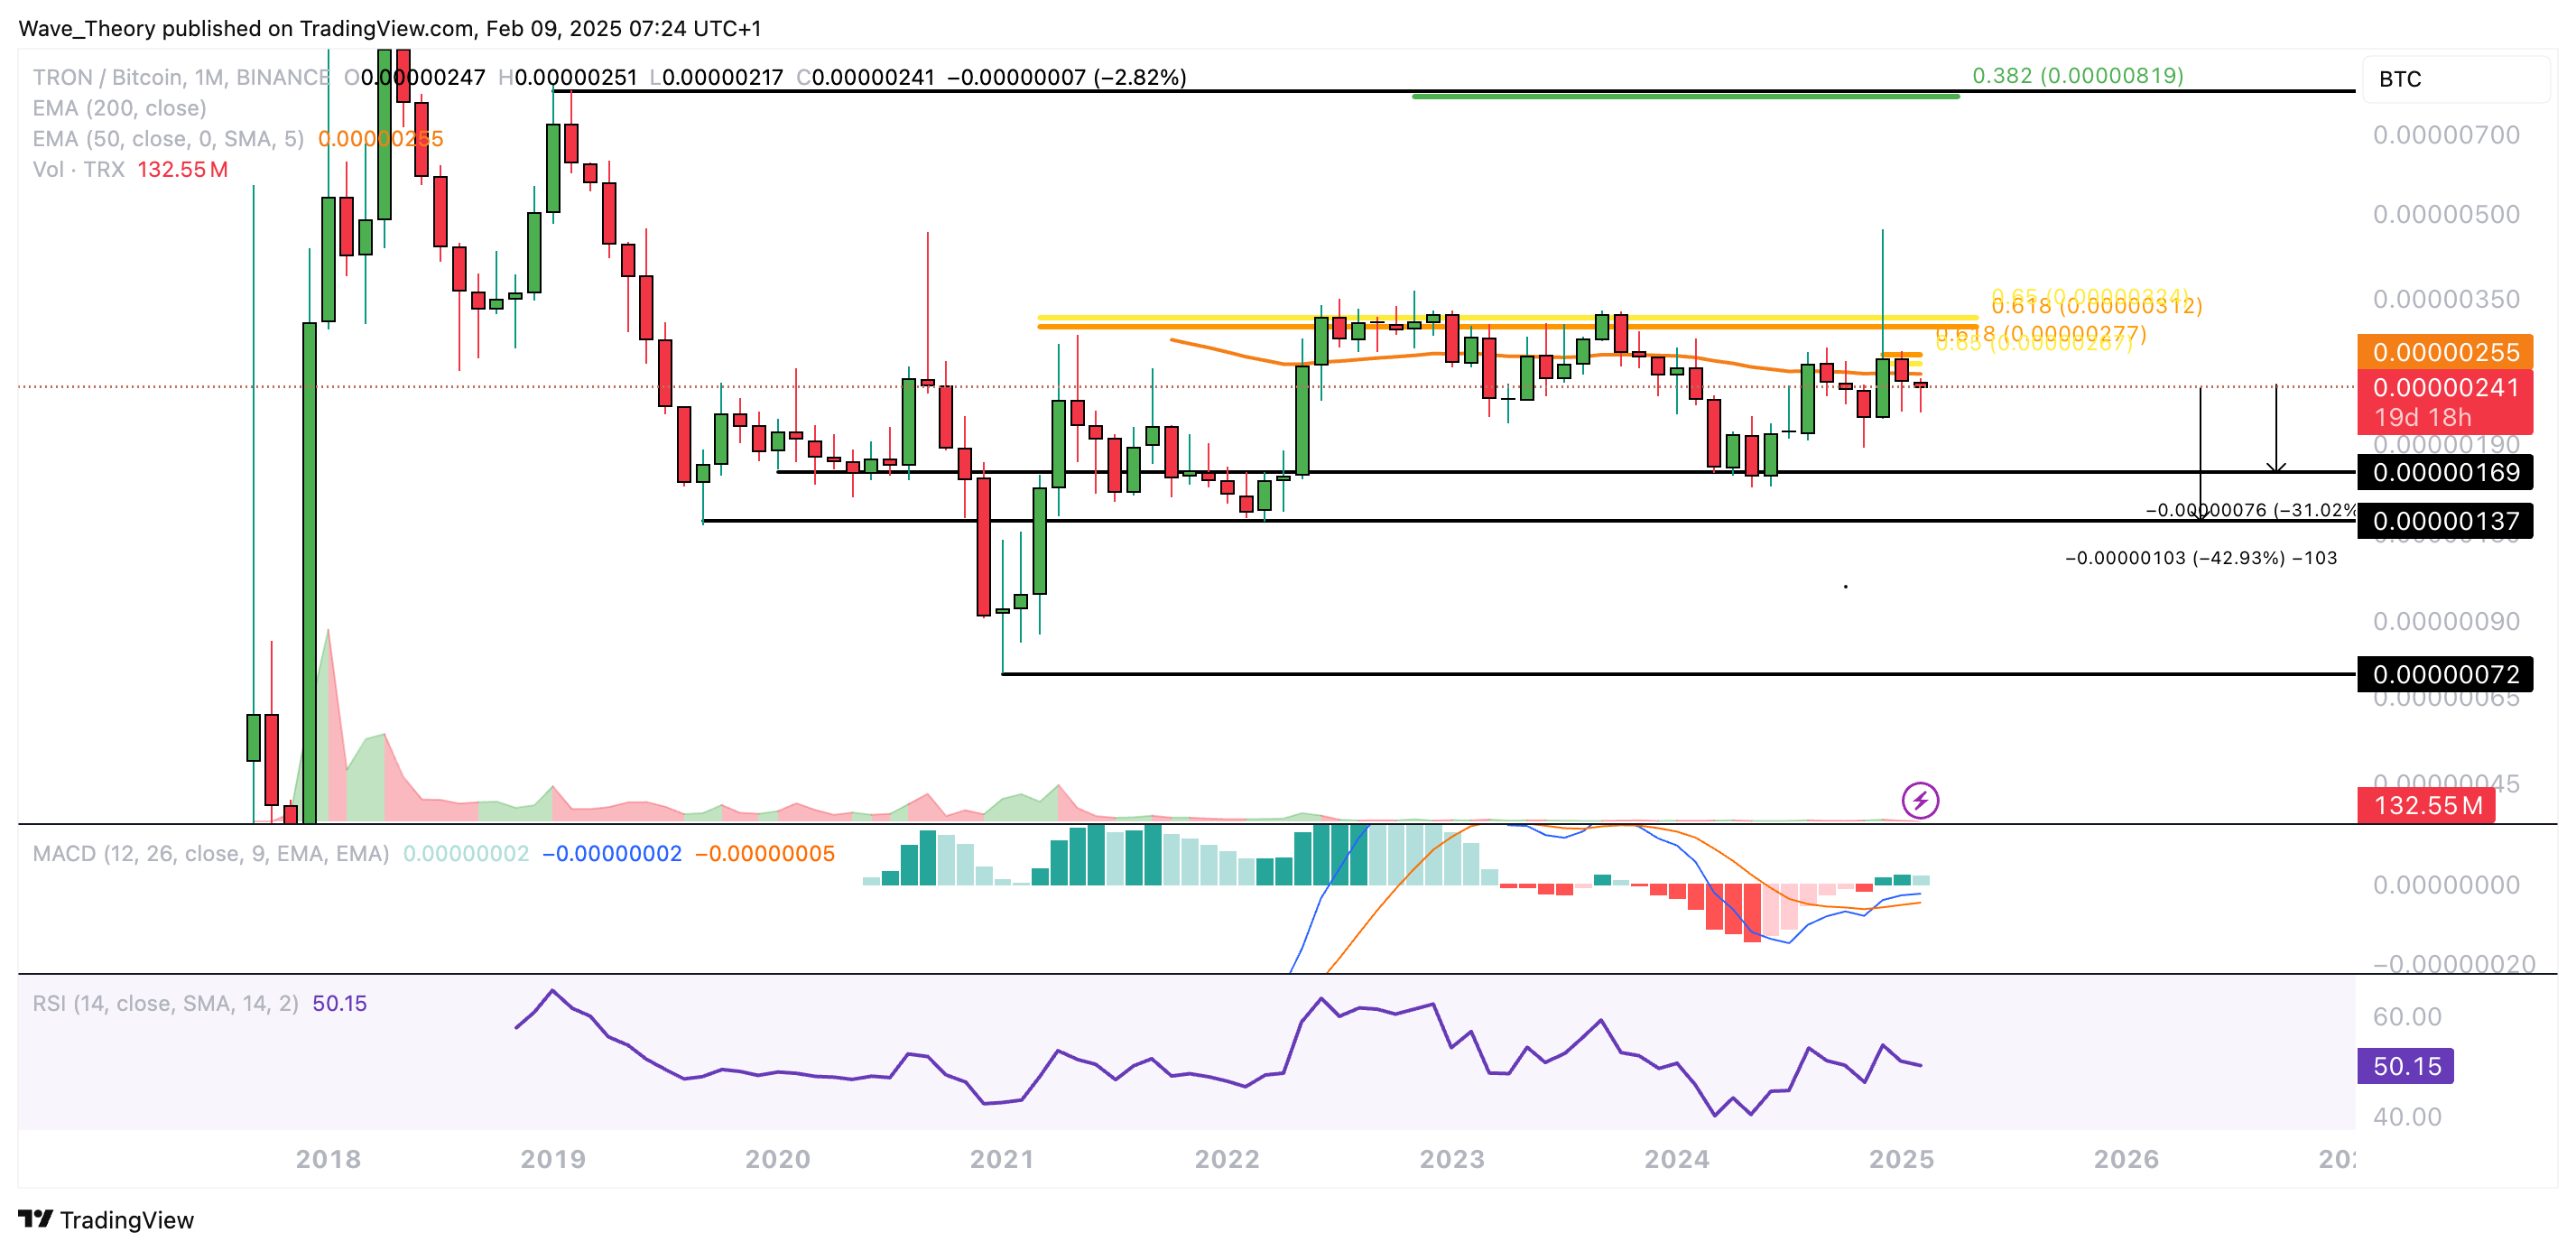The image size is (2576, 1251).
Task: Select the 2023 label on time axis
Action: tap(1451, 1159)
